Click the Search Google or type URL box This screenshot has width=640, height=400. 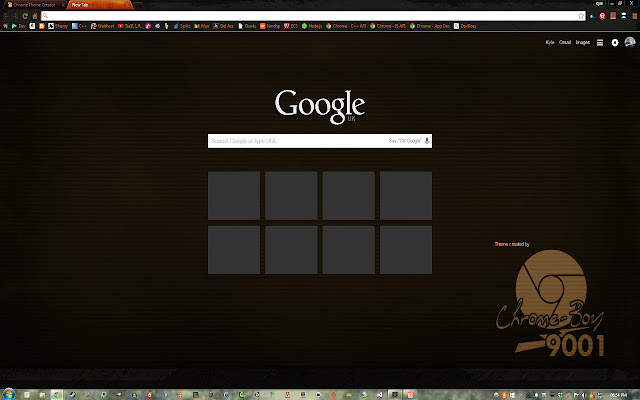tap(320, 141)
